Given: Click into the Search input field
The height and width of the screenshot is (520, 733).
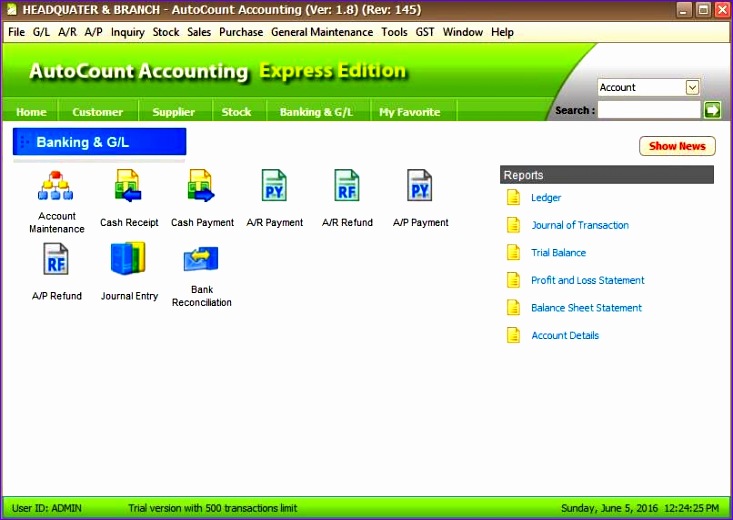Looking at the screenshot, I should tap(649, 110).
